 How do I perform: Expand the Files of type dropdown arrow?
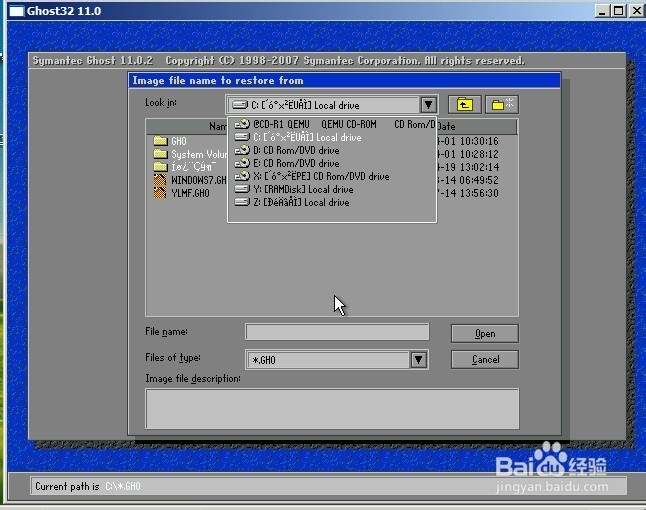click(x=419, y=360)
